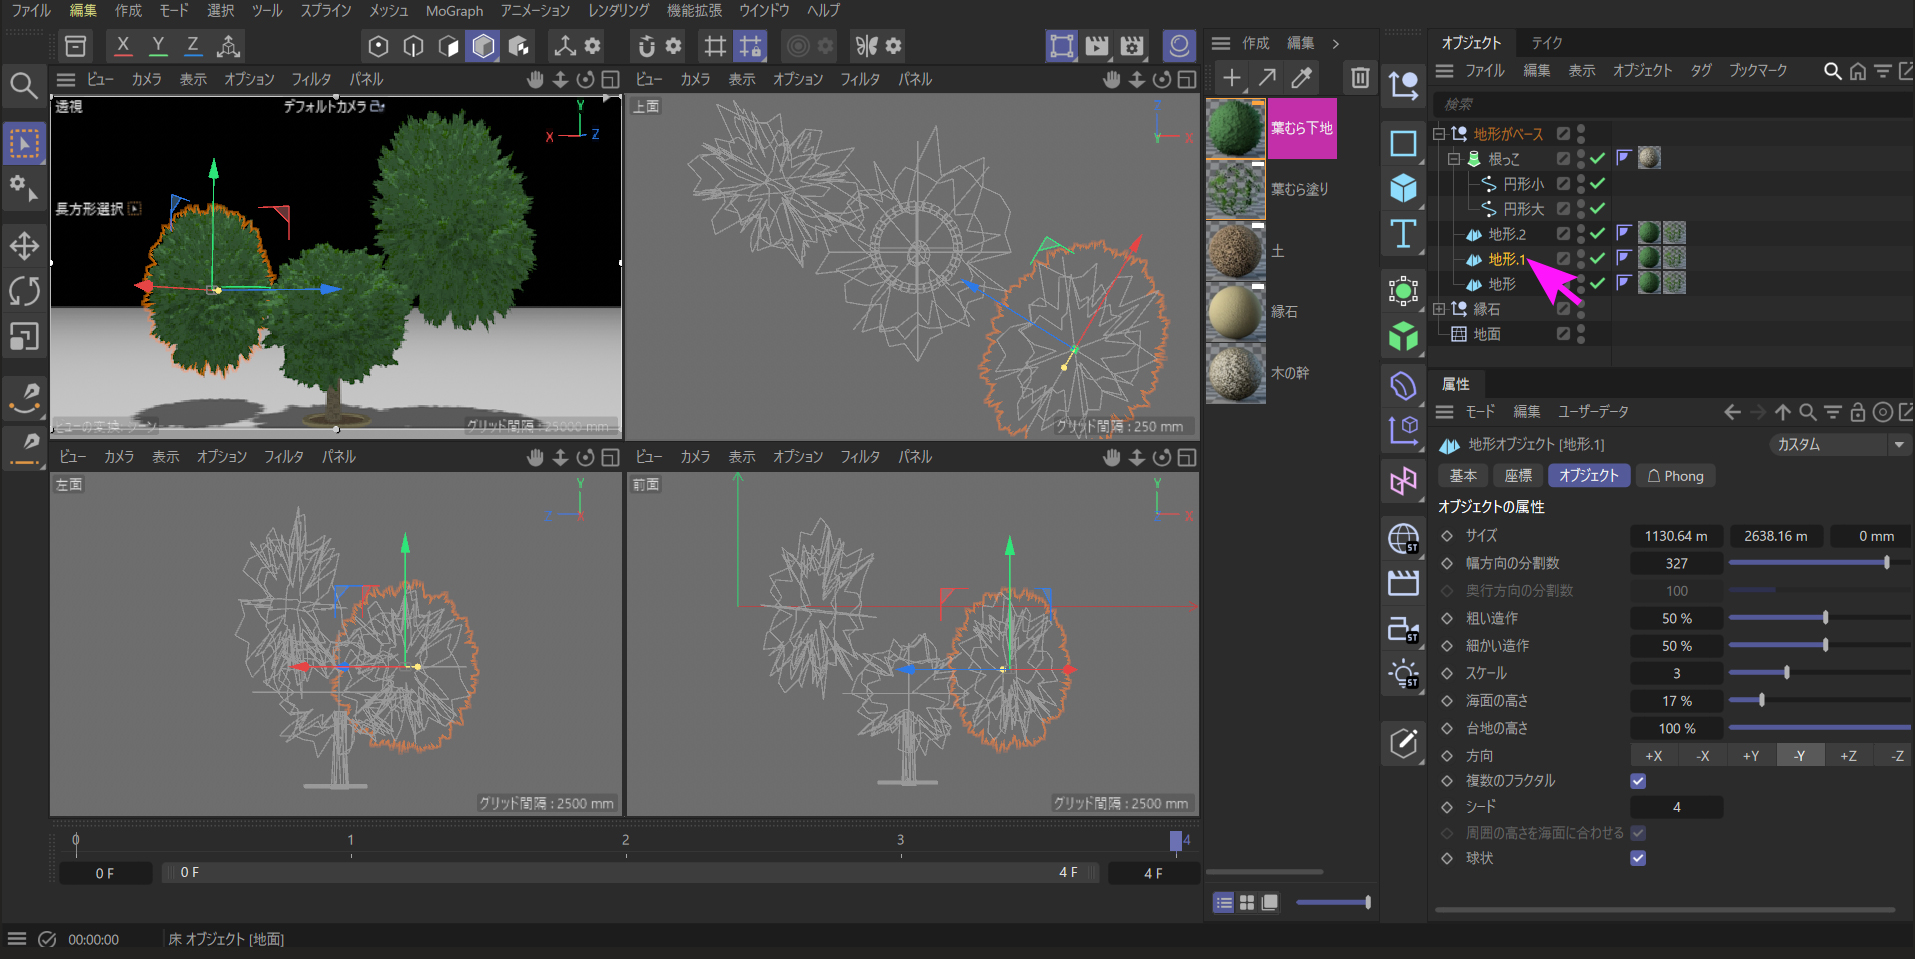Viewport: 1915px width, 959px height.
Task: Toggle the 球状 checkbox
Action: coord(1638,858)
